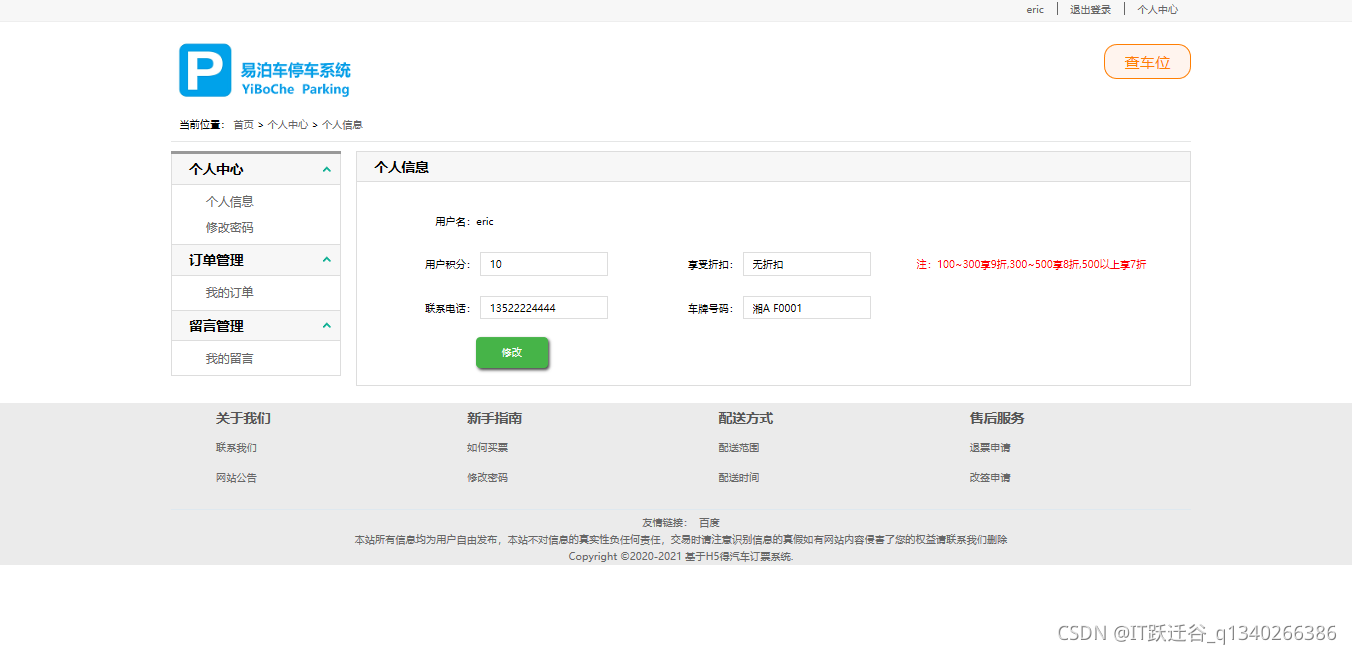
Task: Click the 车牌号码 input field
Action: coord(806,307)
